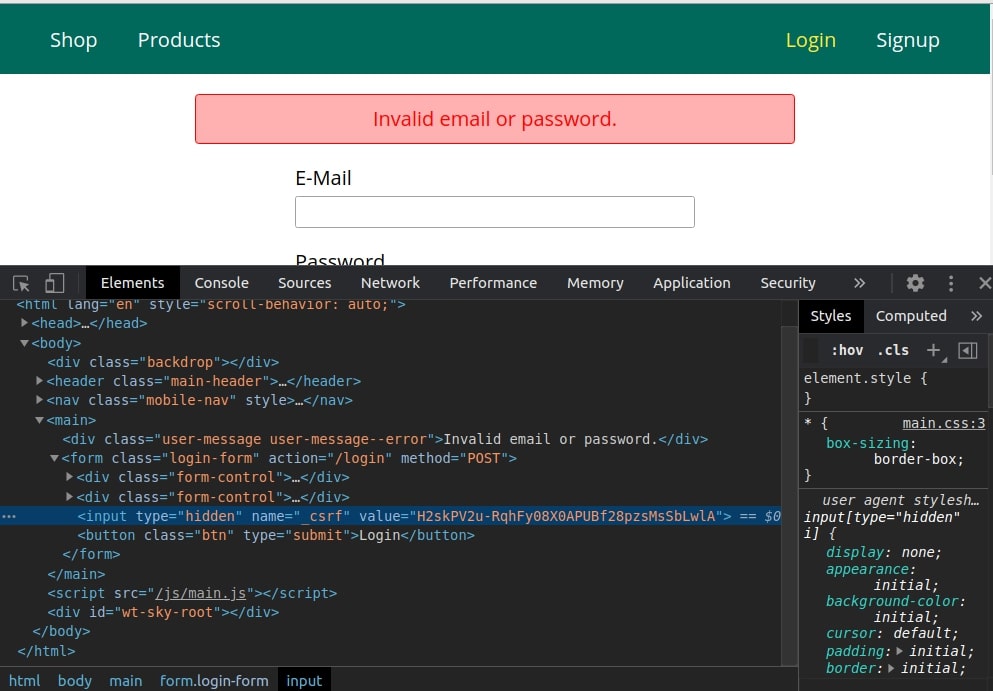The height and width of the screenshot is (691, 993).
Task: Select the div wt-sky-root row
Action: click(163, 612)
